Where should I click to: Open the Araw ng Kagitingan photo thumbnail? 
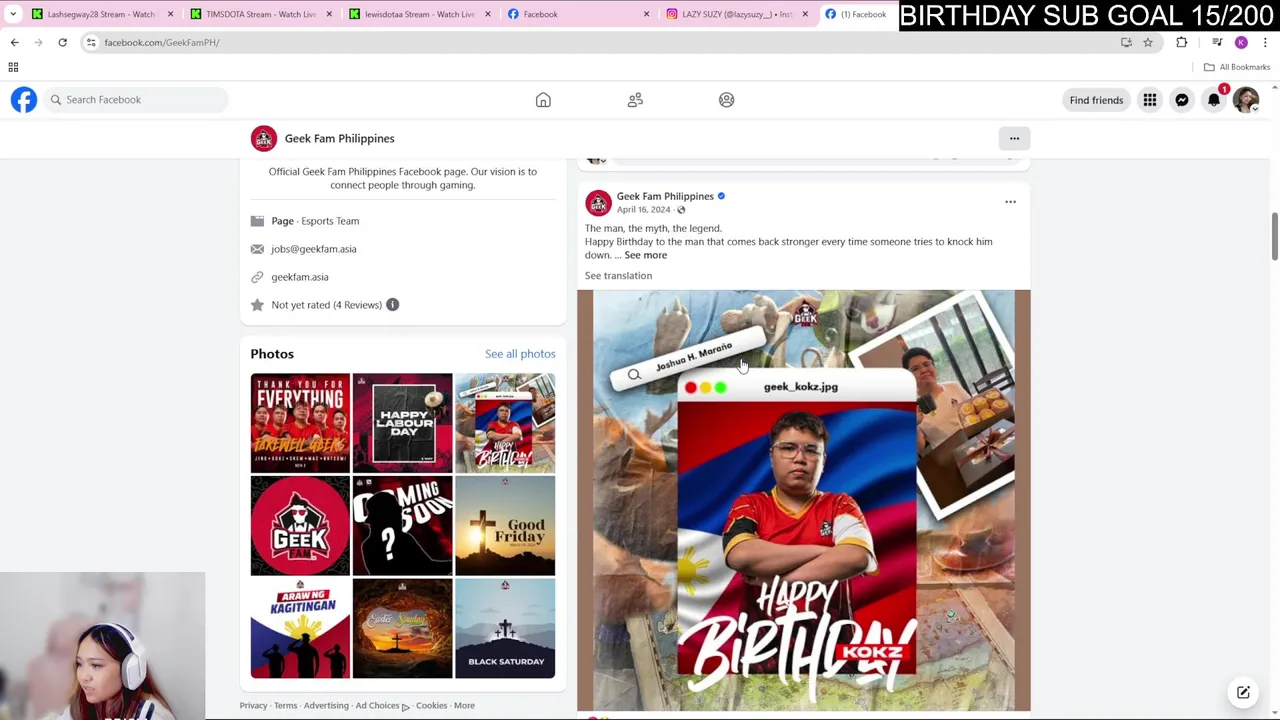(x=300, y=629)
